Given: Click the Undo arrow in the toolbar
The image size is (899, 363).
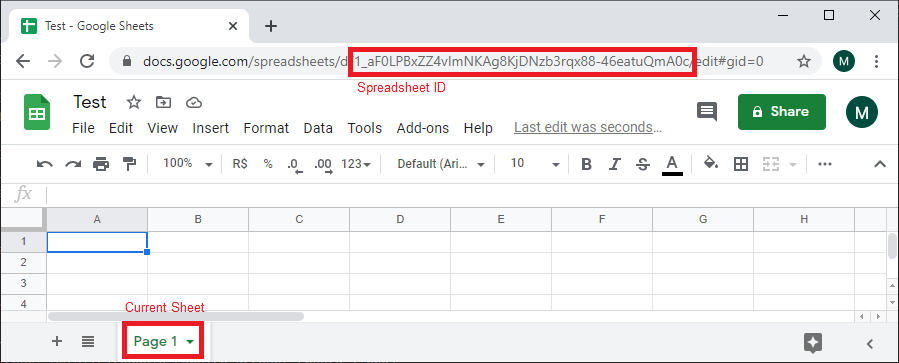Looking at the screenshot, I should [x=44, y=164].
